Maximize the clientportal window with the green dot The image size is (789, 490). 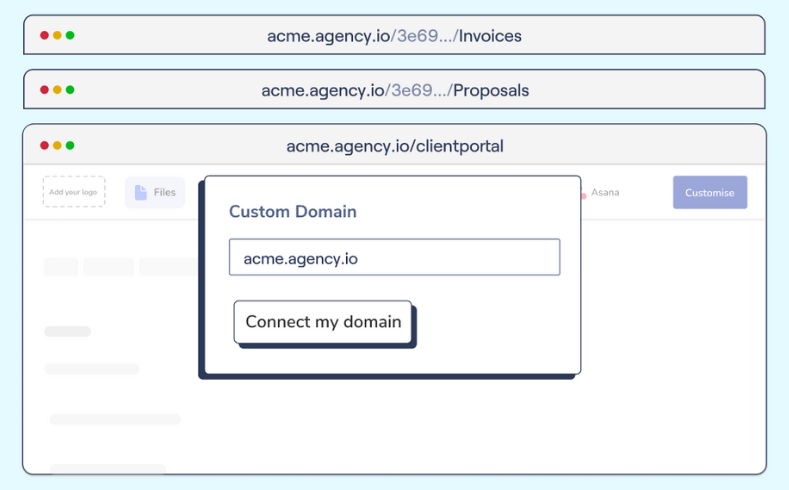coord(70,145)
